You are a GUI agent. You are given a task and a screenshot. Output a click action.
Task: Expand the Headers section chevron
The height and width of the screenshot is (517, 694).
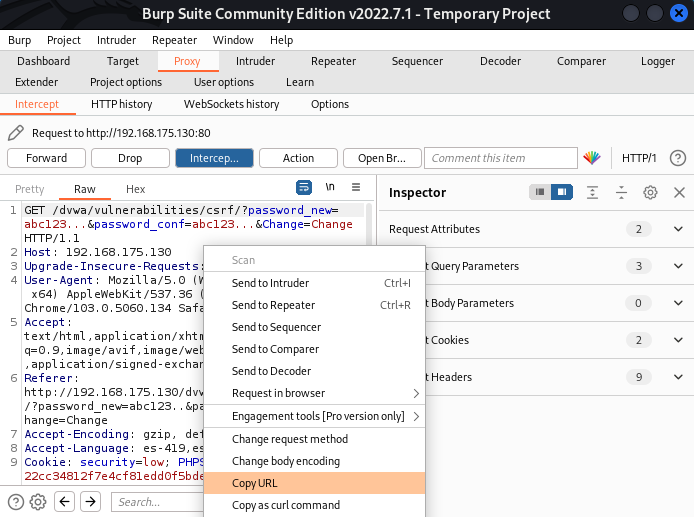(x=678, y=377)
